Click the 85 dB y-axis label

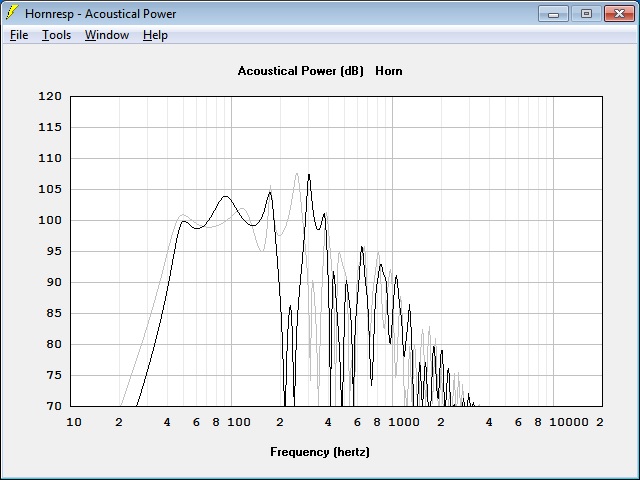click(x=53, y=313)
